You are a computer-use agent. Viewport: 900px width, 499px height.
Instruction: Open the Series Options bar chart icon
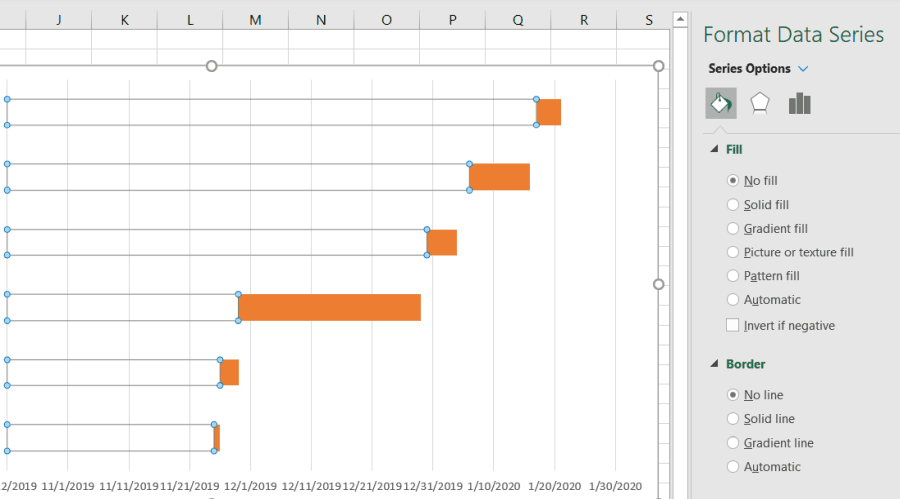[x=799, y=103]
